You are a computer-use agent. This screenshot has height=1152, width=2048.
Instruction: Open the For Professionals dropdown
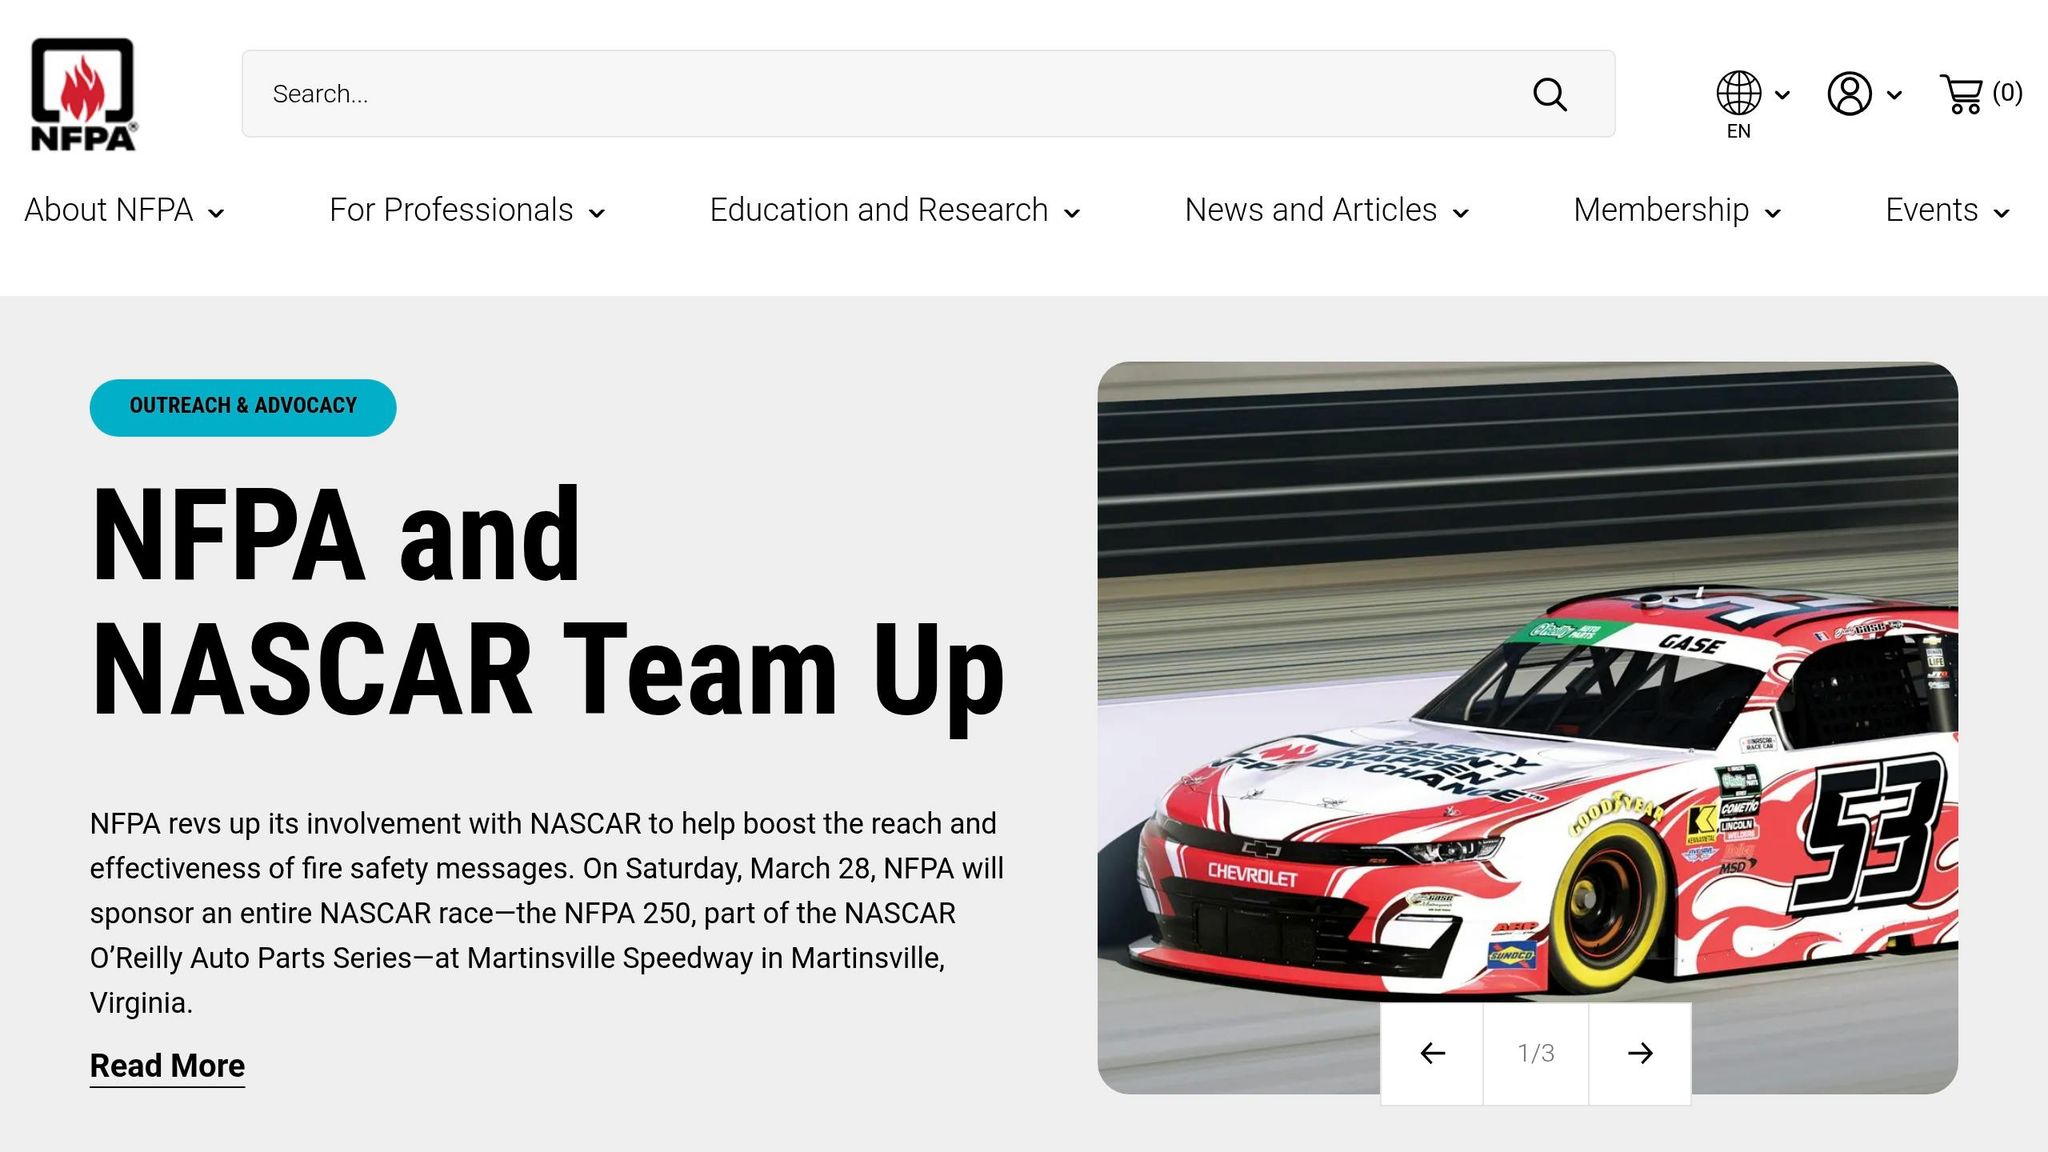(467, 210)
